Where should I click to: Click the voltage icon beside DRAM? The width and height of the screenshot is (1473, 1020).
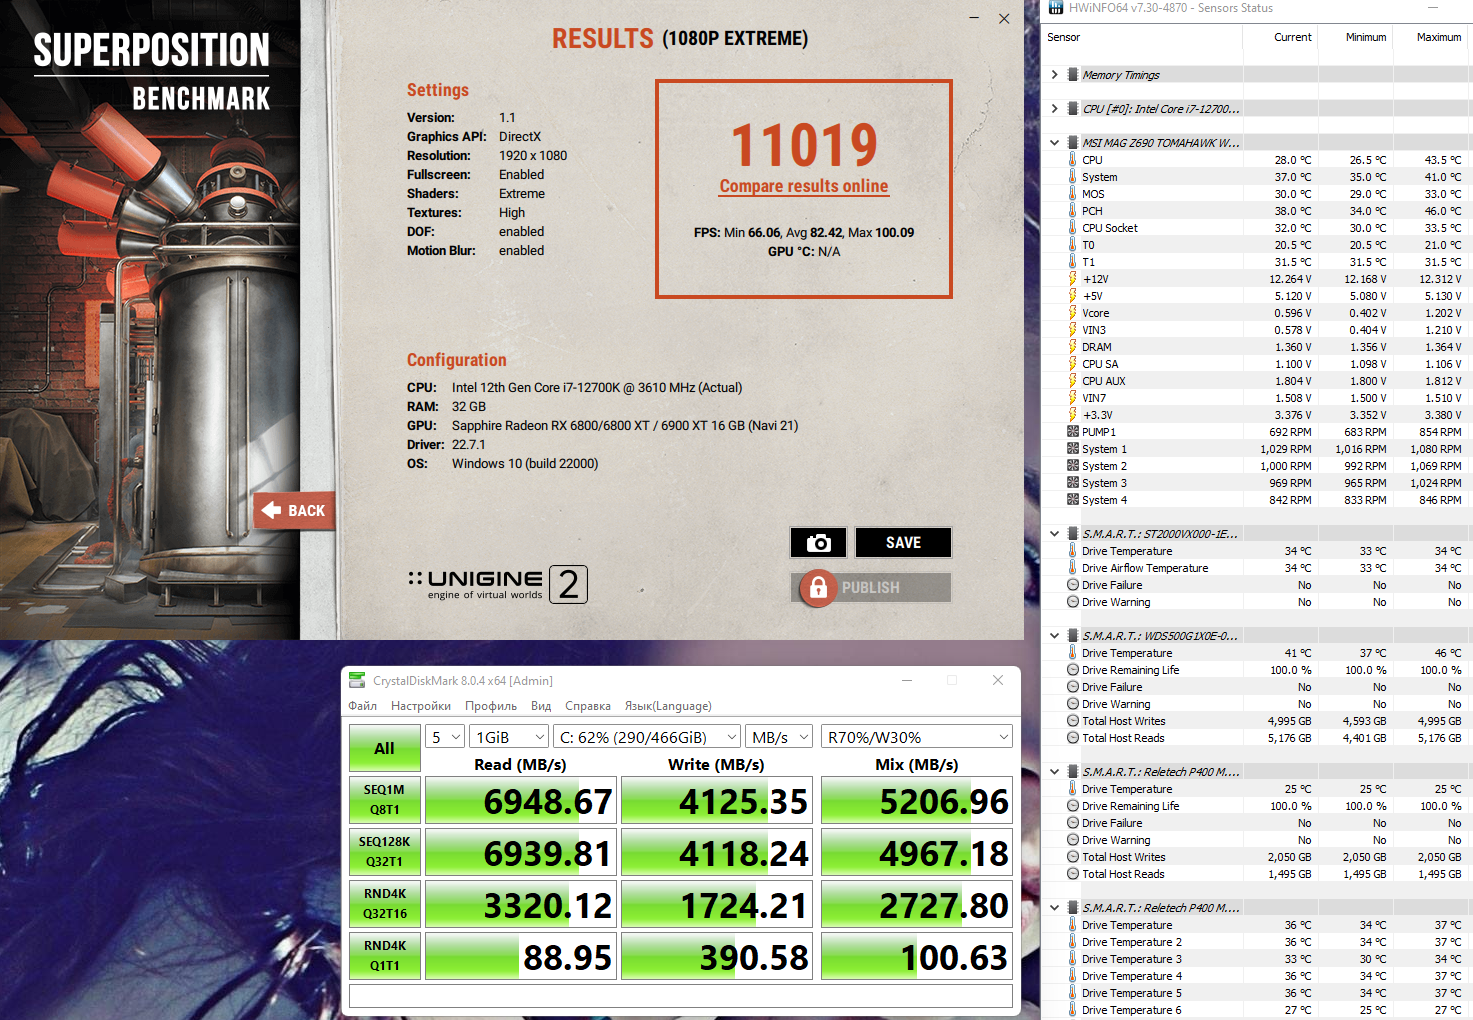click(1072, 347)
